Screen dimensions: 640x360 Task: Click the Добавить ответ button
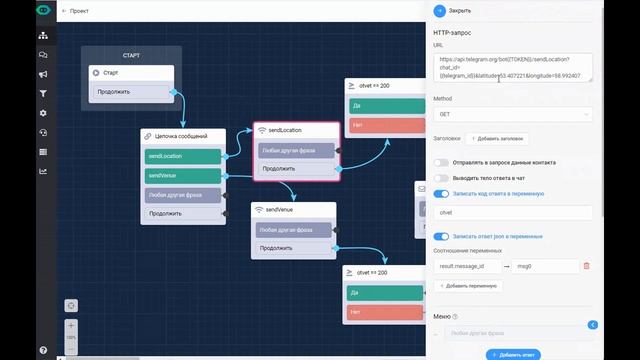pyautogui.click(x=513, y=355)
